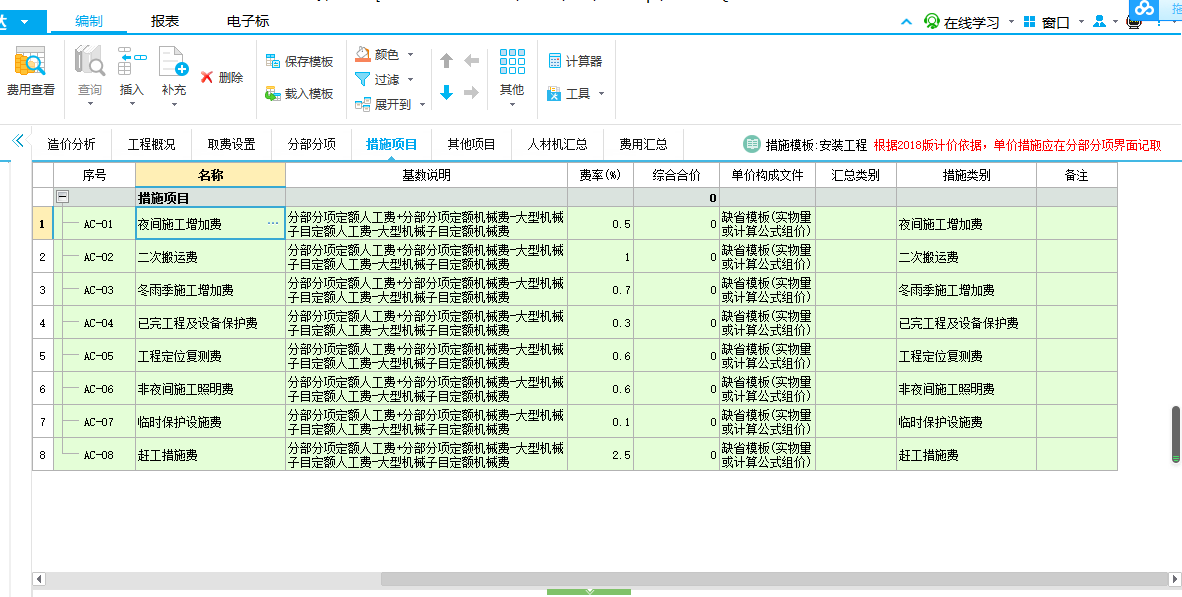Expand dropdown arrow under 查询
Viewport: 1182px width, 597px height.
pyautogui.click(x=90, y=104)
